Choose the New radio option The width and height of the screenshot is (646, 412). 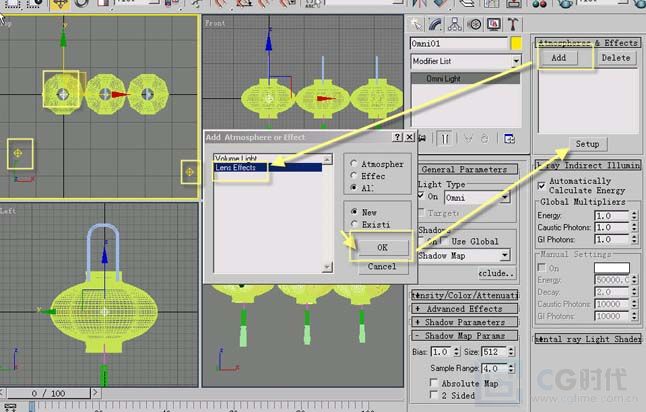[354, 212]
